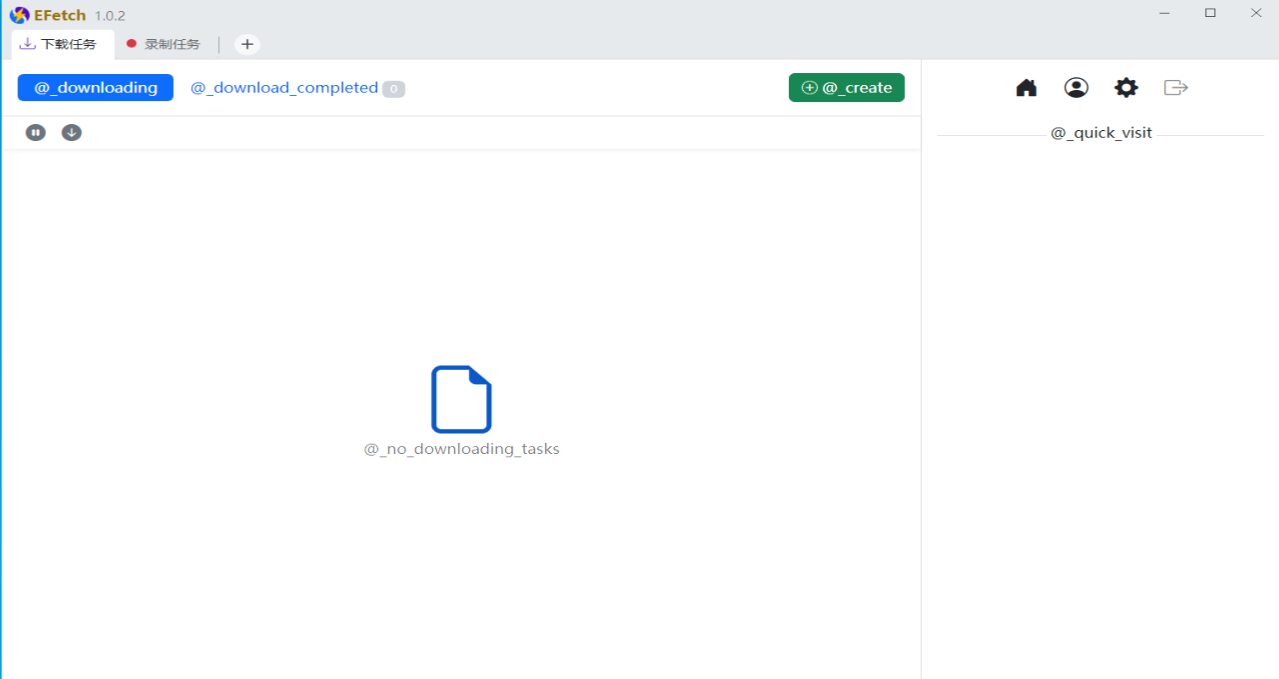
Task: Pause all downloads with pause icon
Action: (36, 133)
